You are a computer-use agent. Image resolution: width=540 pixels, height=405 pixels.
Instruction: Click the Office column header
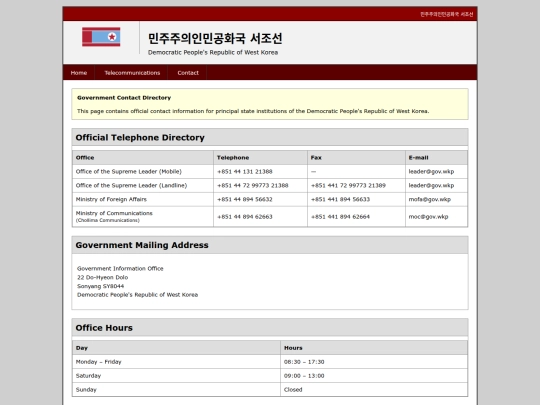143,158
